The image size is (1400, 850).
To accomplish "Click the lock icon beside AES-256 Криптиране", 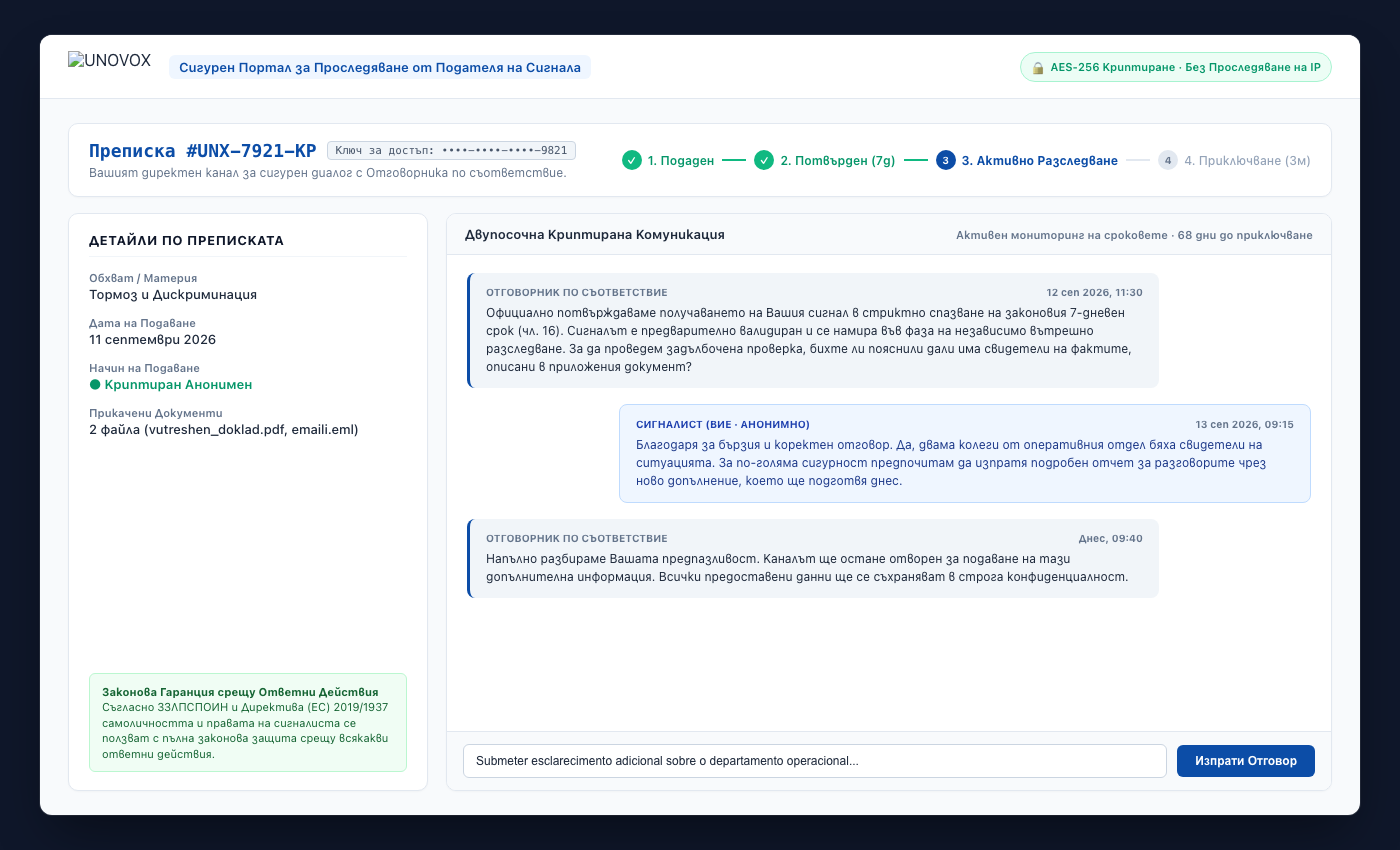I will point(1038,68).
